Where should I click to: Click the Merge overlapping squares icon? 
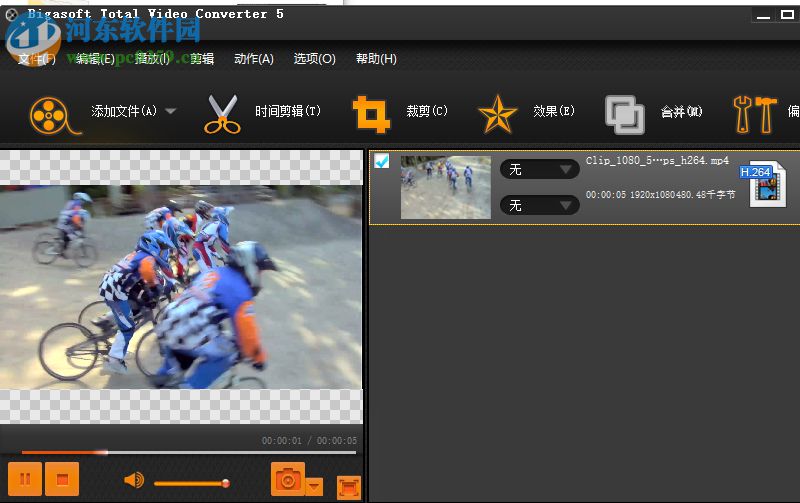tap(624, 115)
